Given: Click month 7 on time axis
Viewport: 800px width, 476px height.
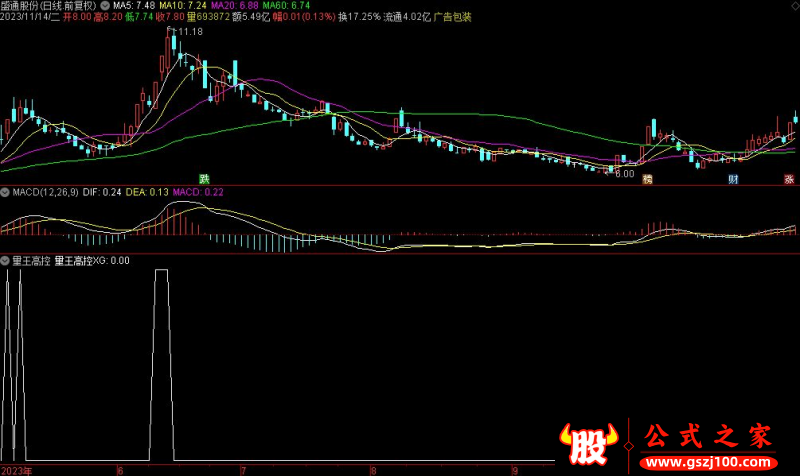Looking at the screenshot, I should pos(243,471).
